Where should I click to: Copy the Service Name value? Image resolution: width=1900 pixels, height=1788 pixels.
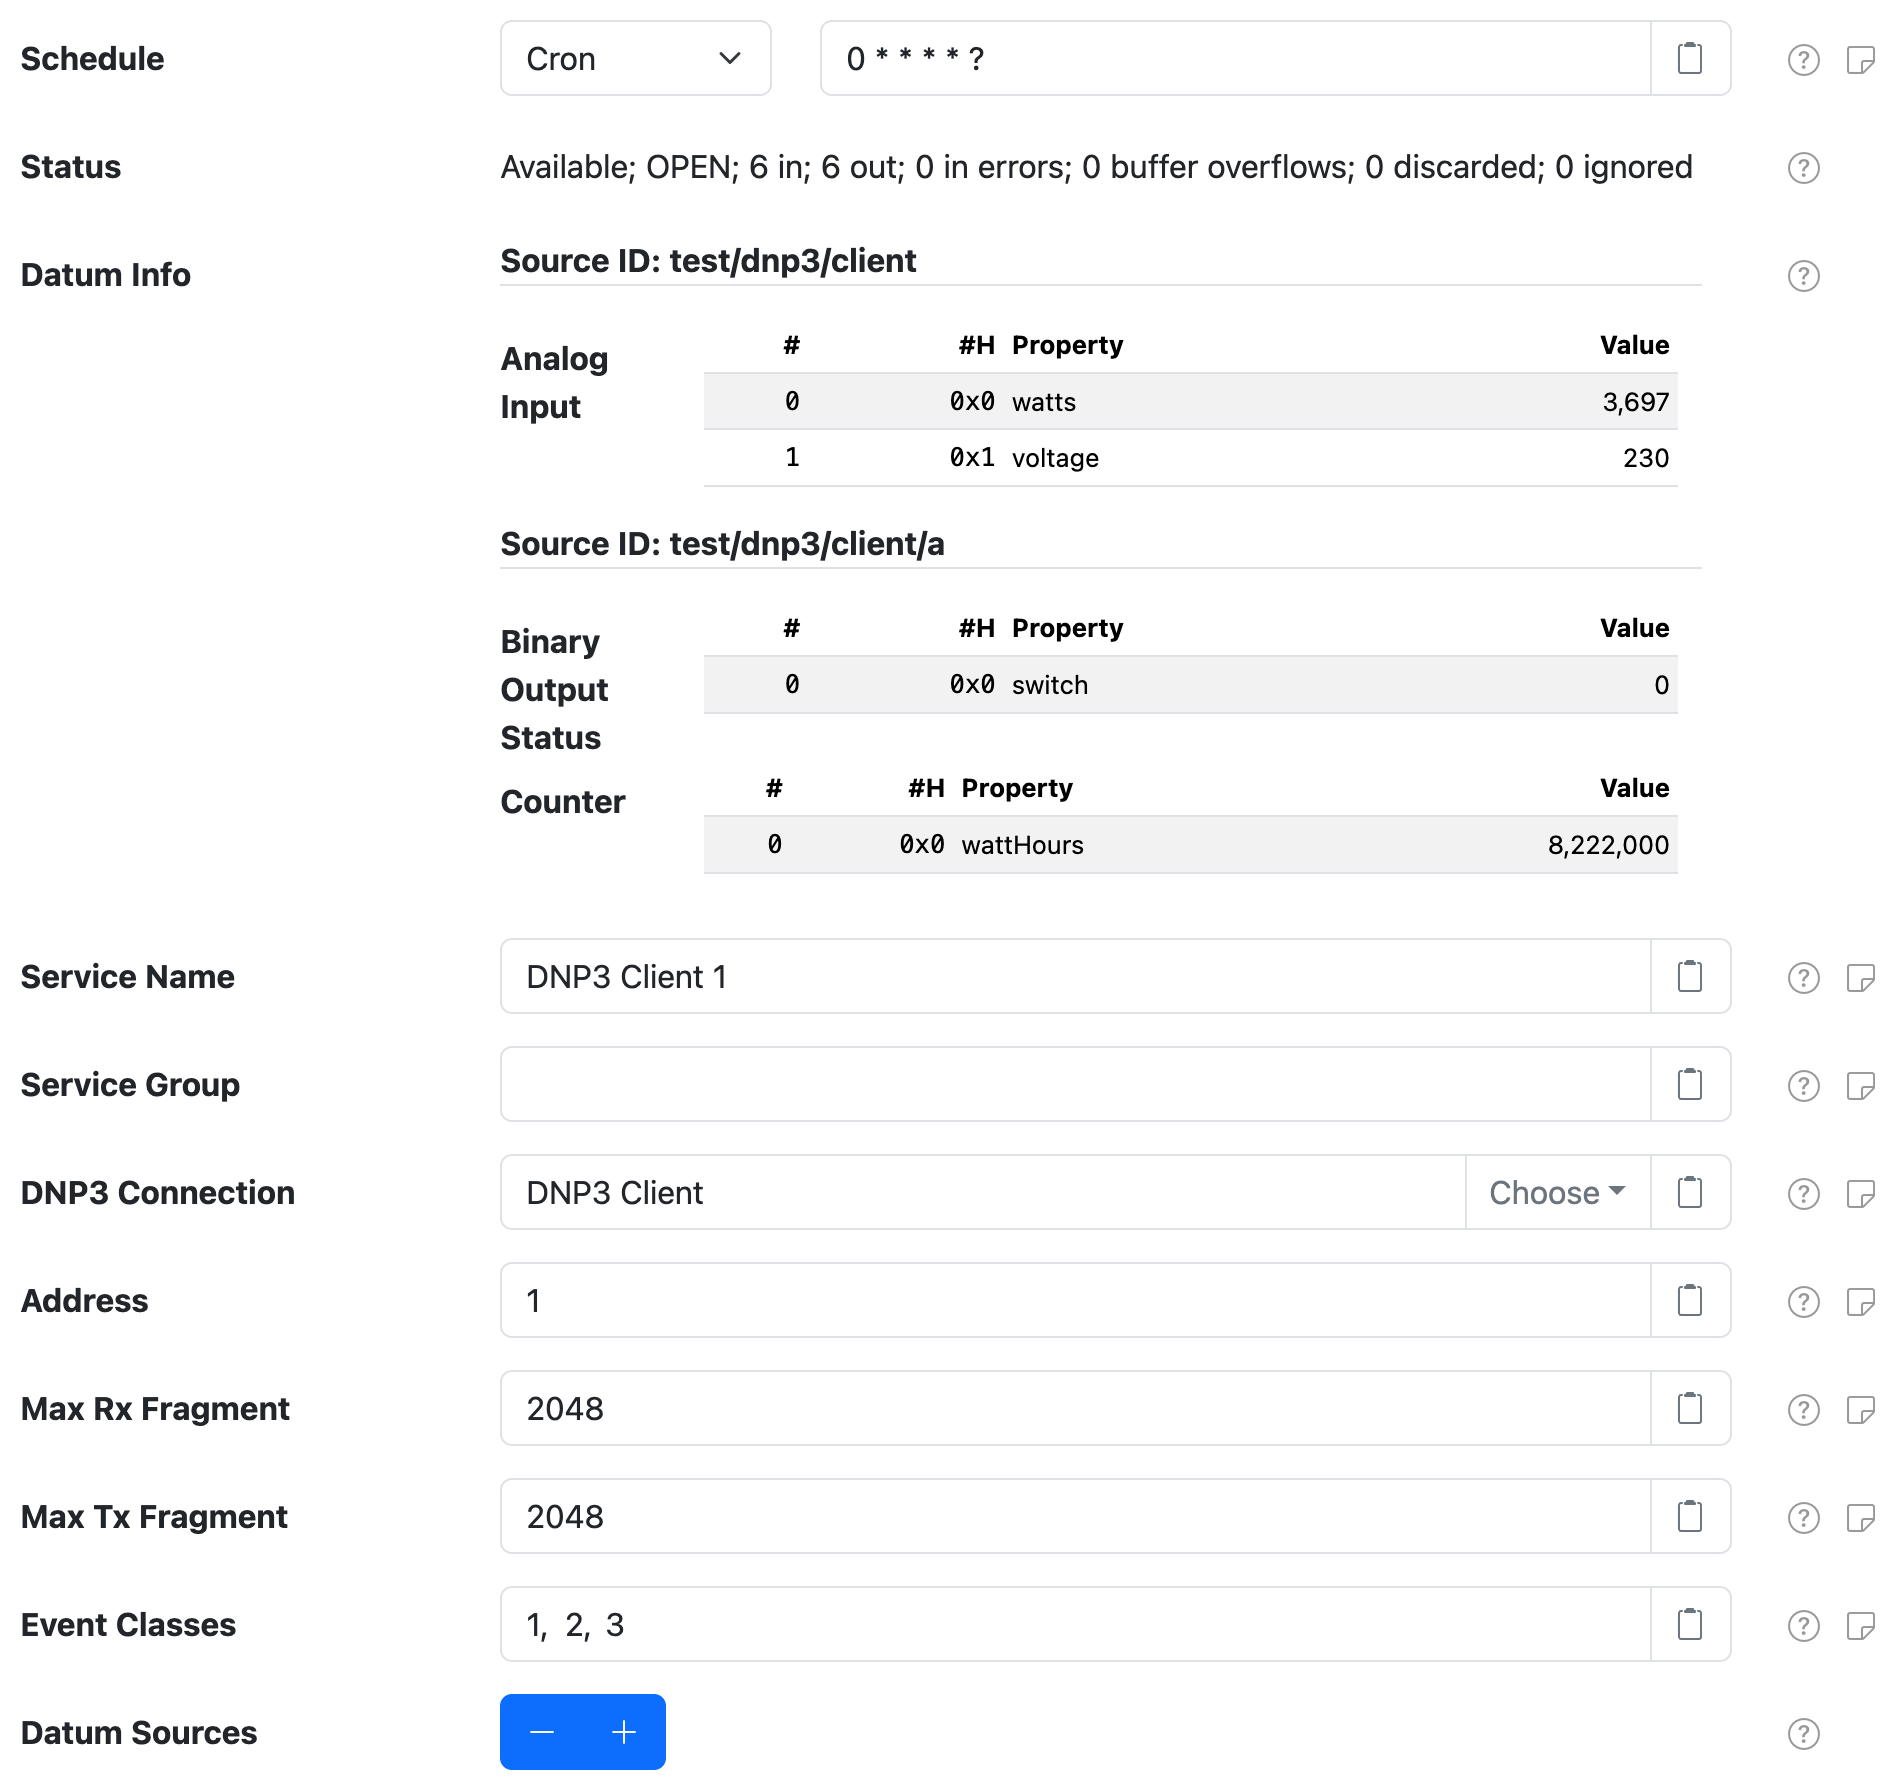tap(1690, 977)
